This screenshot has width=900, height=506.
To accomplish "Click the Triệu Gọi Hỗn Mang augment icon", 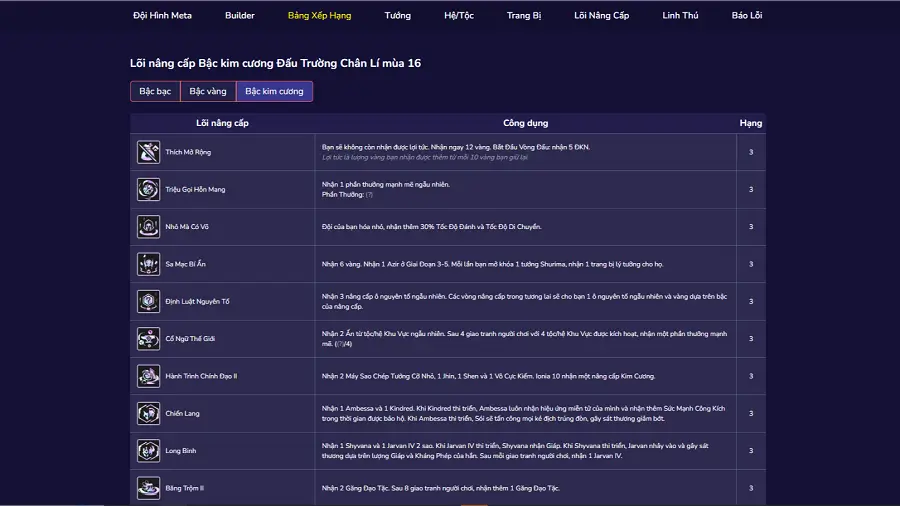I will click(148, 189).
